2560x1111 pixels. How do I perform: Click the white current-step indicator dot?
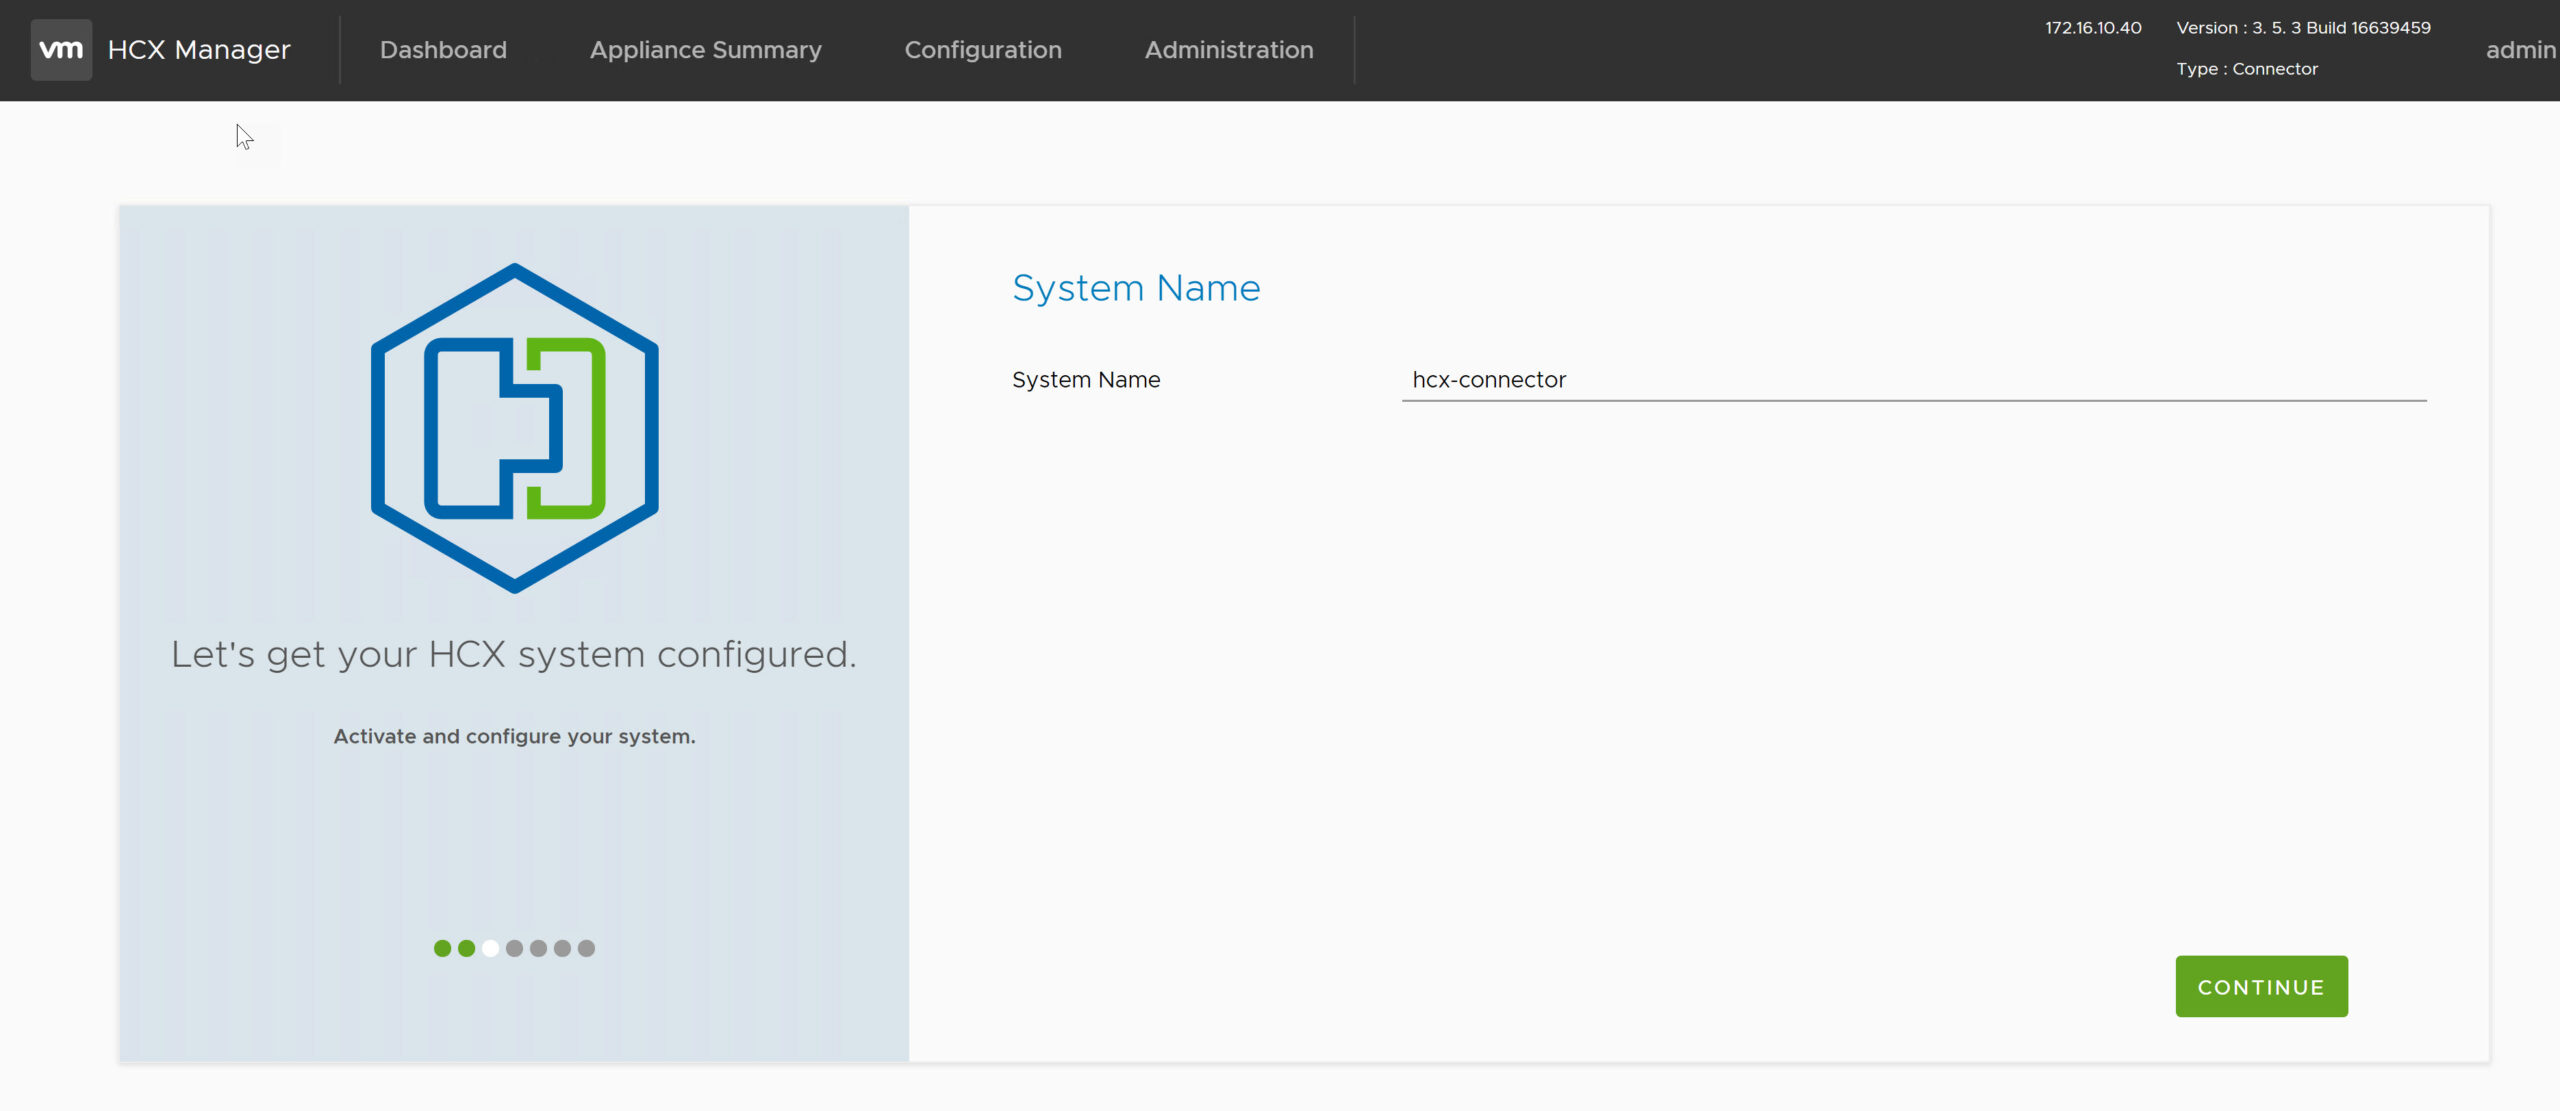coord(490,948)
